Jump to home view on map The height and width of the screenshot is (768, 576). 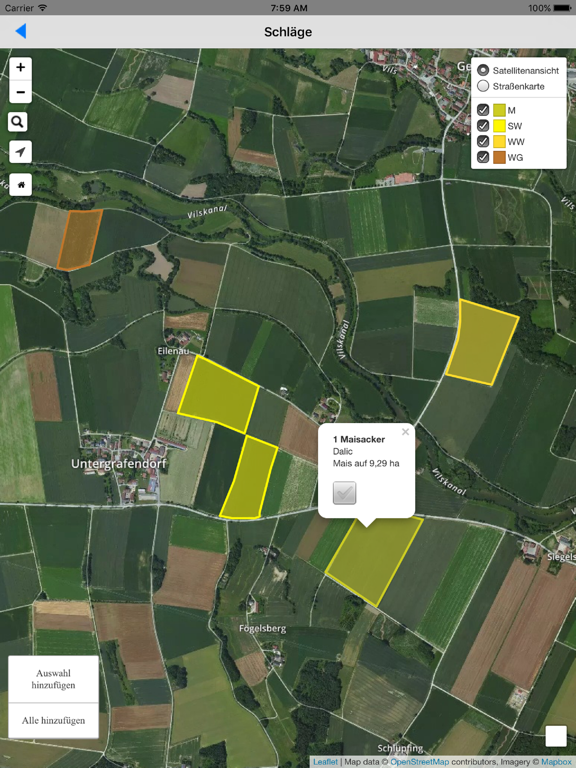pos(21,185)
